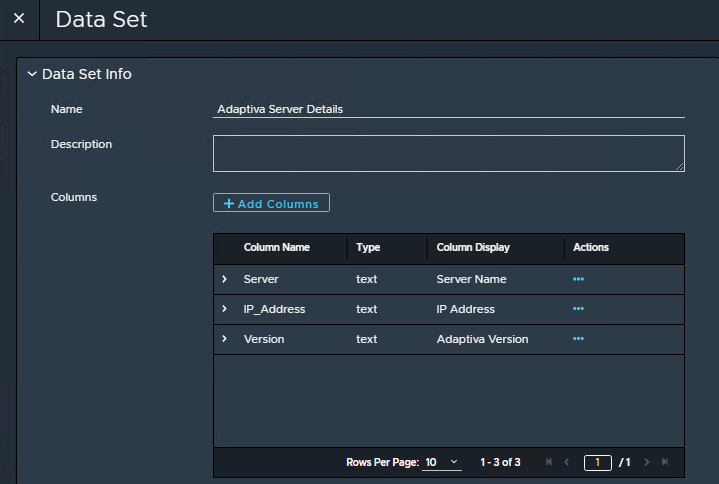Click the Adaptiva Version display cell
Screen dimensions: 719x484
tap(482, 339)
